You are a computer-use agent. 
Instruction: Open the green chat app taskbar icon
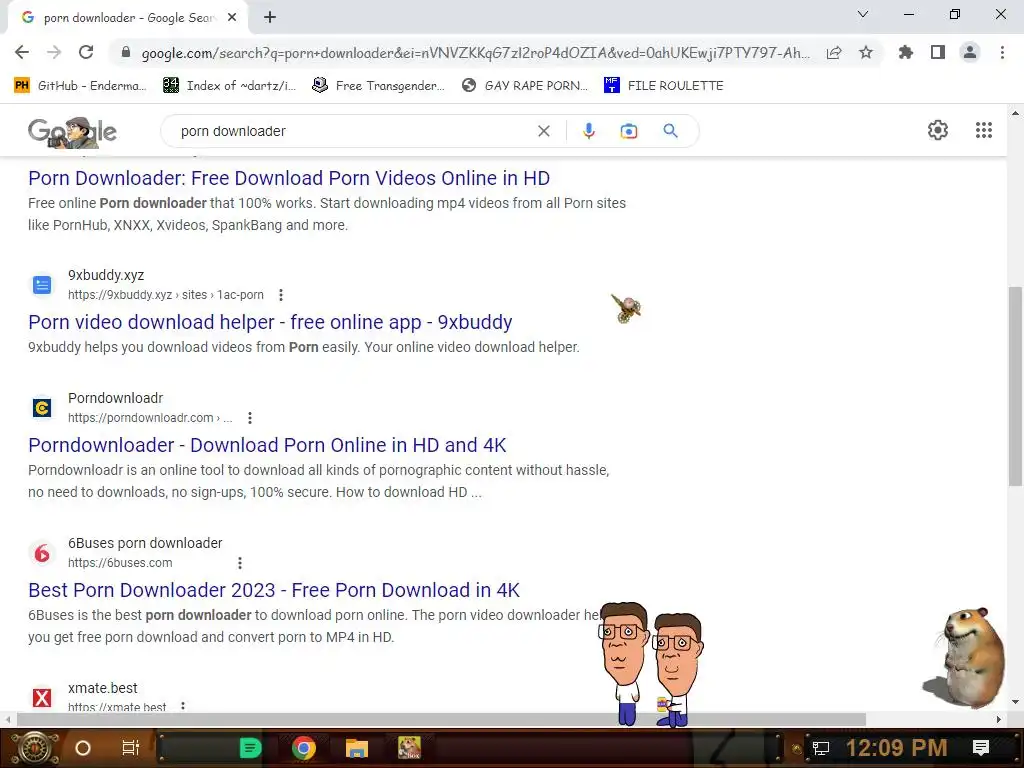(x=250, y=748)
